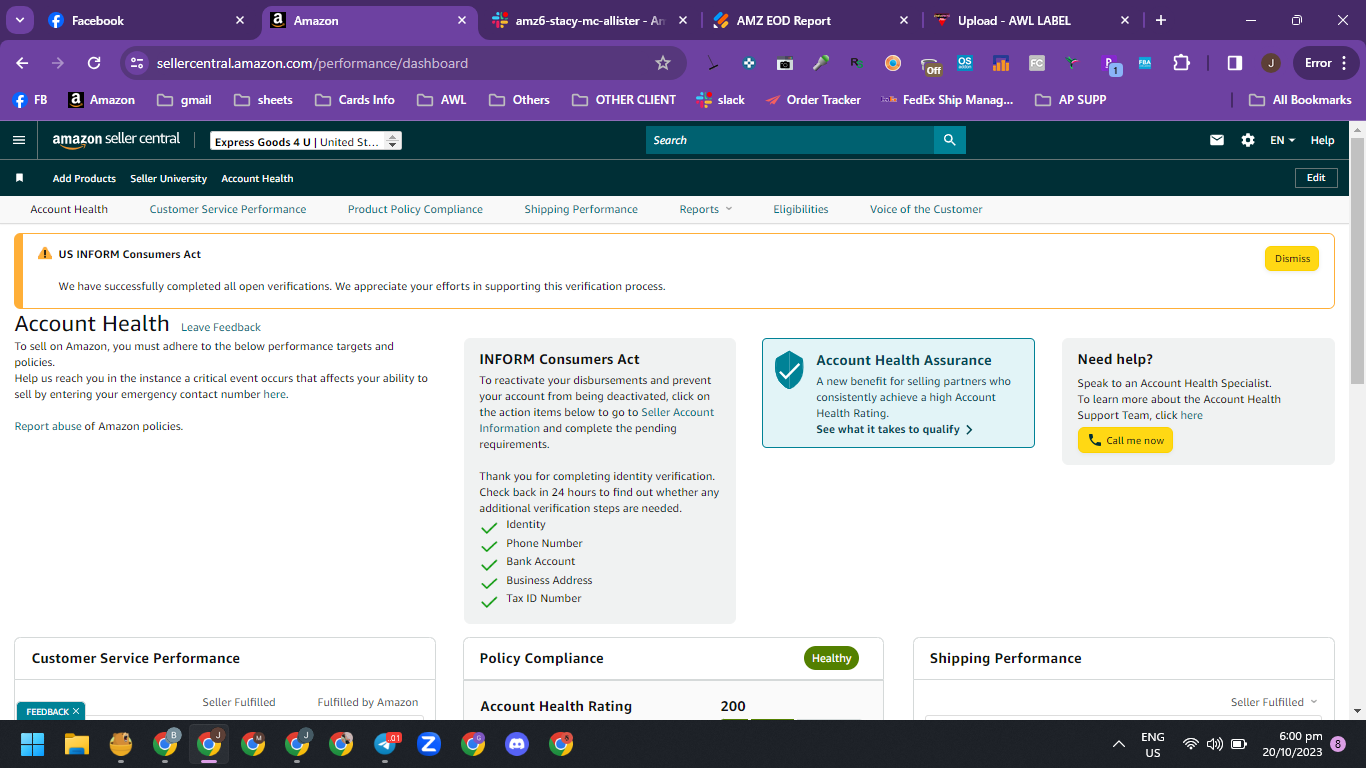1366x768 pixels.
Task: Open See what it takes to qualify
Action: tap(894, 429)
